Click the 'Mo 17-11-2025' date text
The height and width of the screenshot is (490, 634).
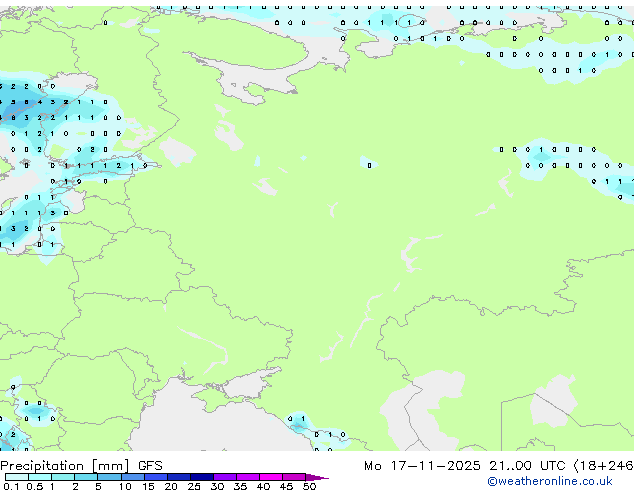click(422, 466)
